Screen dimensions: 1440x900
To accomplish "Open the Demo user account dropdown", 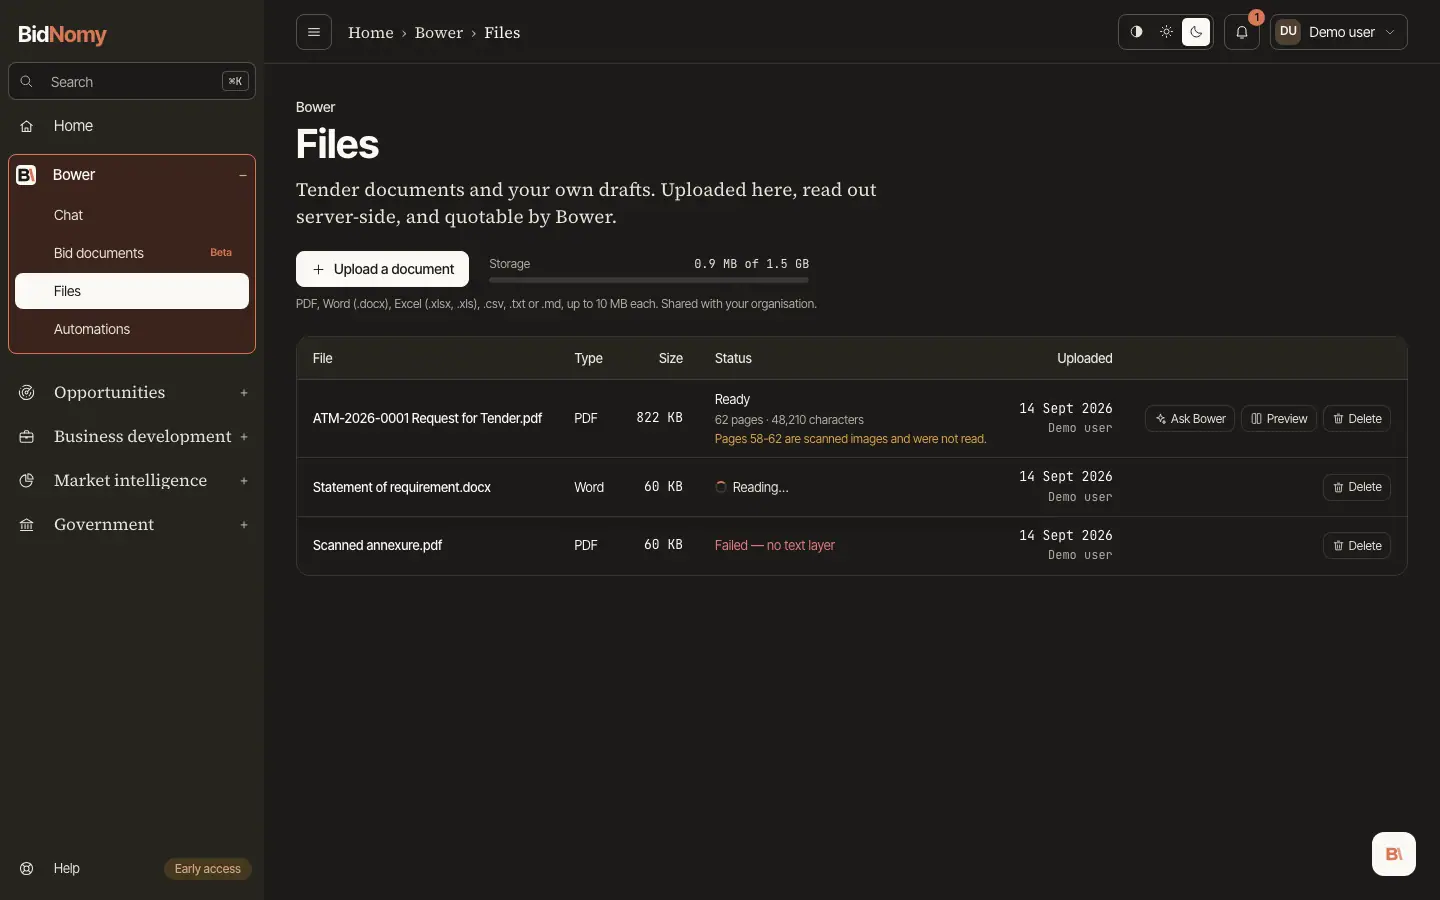I will coord(1339,32).
